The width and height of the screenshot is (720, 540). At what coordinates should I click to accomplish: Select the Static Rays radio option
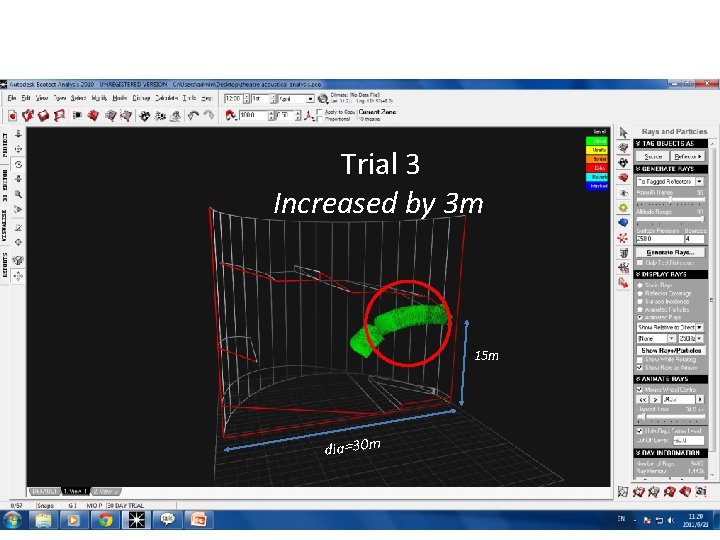click(x=640, y=285)
